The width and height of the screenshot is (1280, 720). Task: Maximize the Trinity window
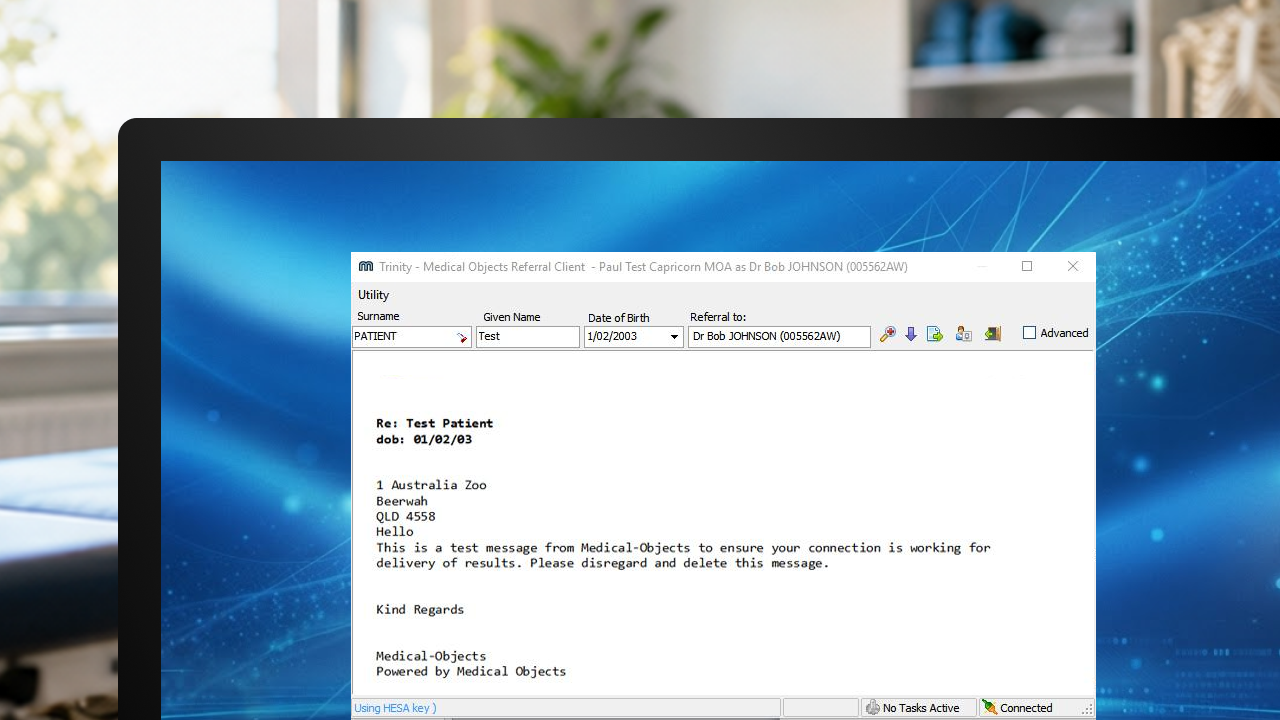[1027, 266]
